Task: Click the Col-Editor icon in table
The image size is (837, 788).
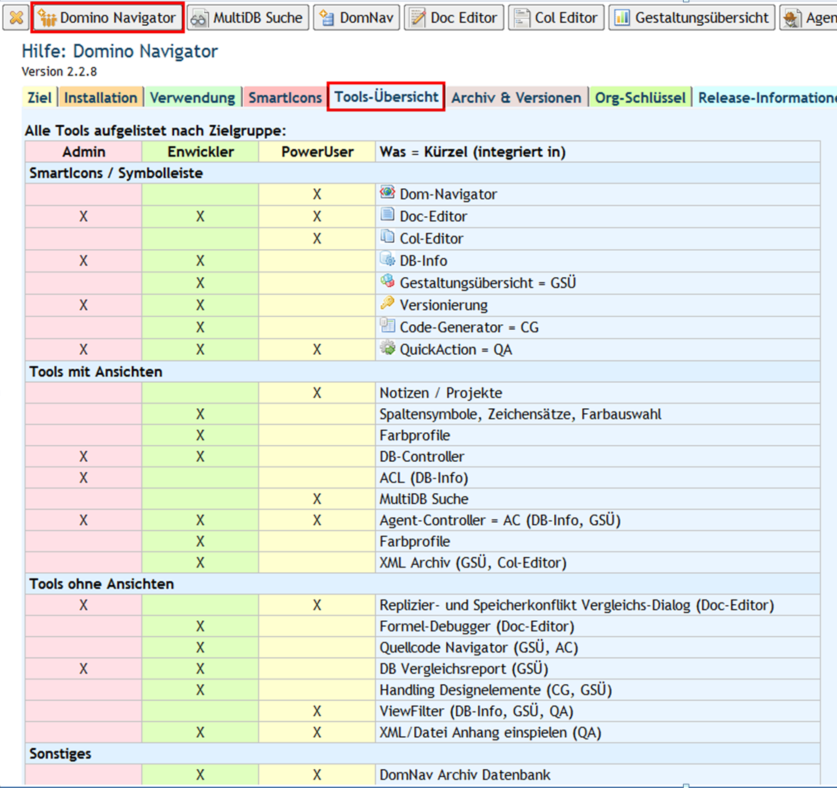Action: pos(388,237)
